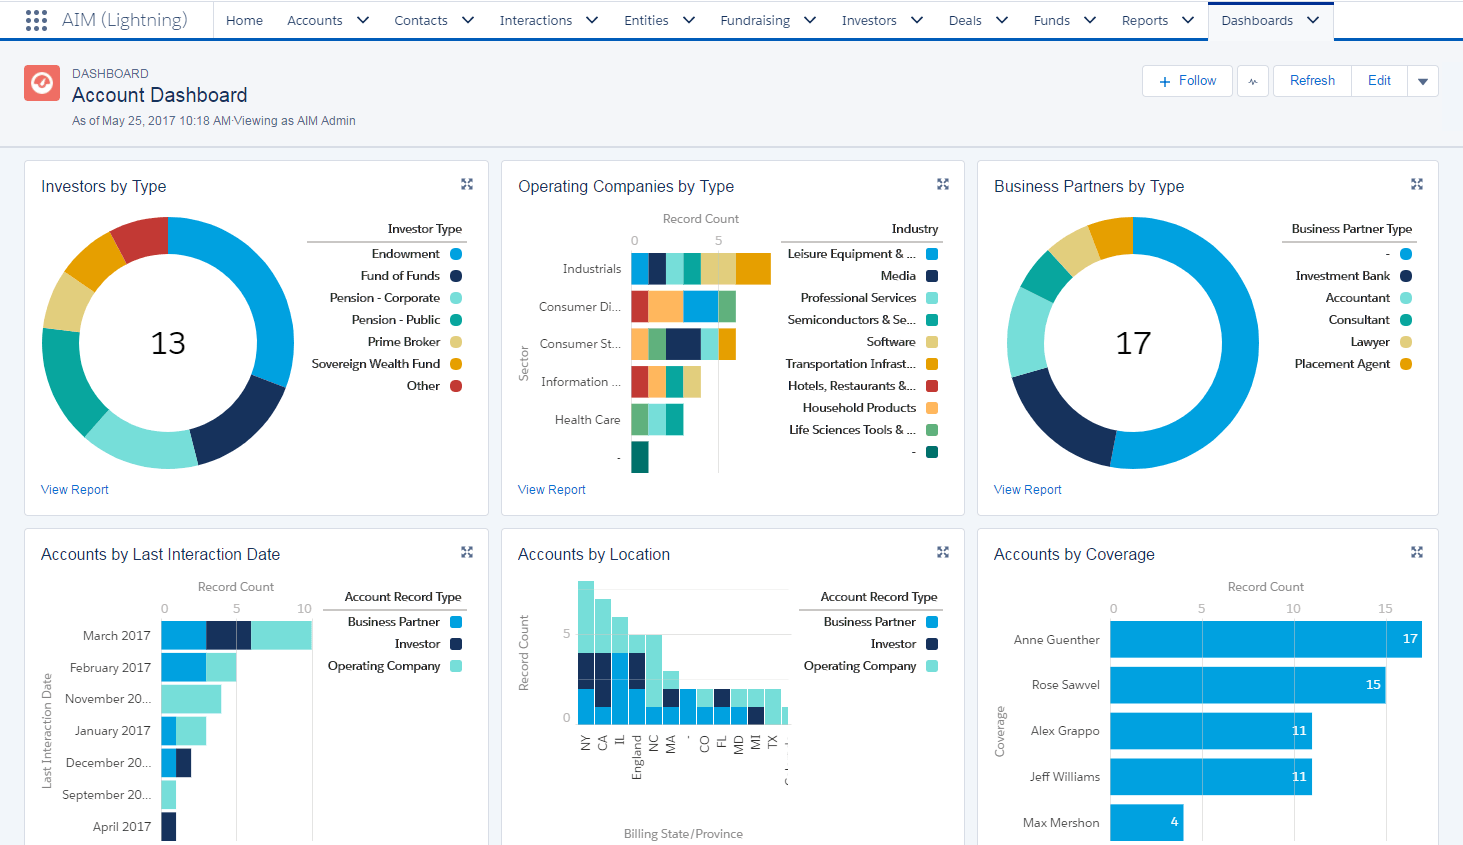Go to the Home tab
Screen dimensions: 1463x845
coord(244,20)
